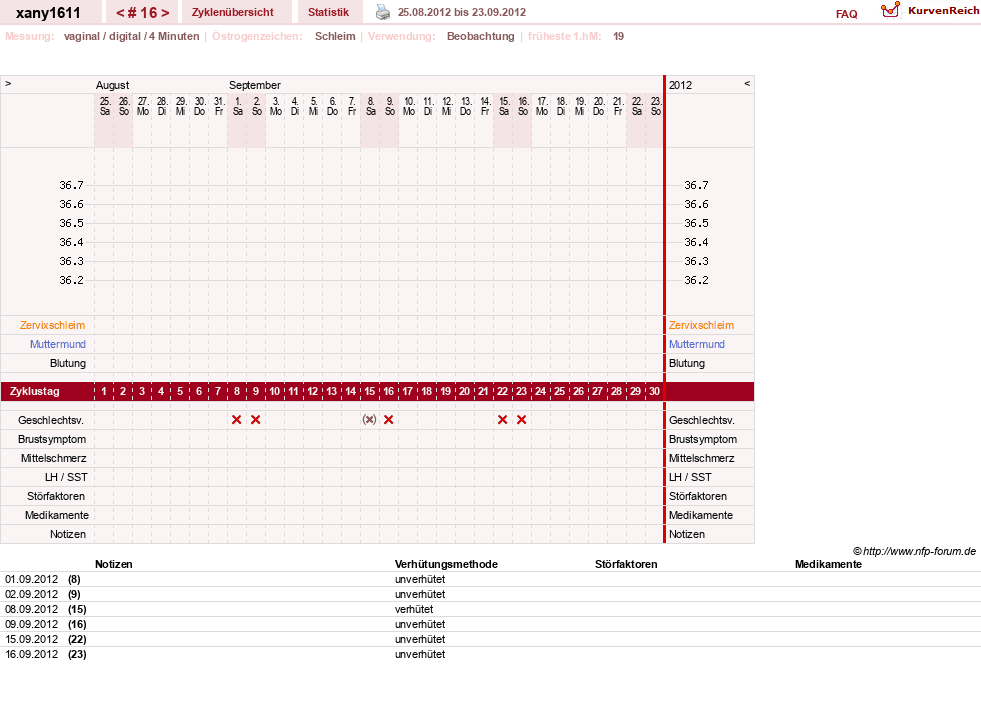The image size is (981, 723).
Task: Click the red X on cycle day 16
Action: 389,420
